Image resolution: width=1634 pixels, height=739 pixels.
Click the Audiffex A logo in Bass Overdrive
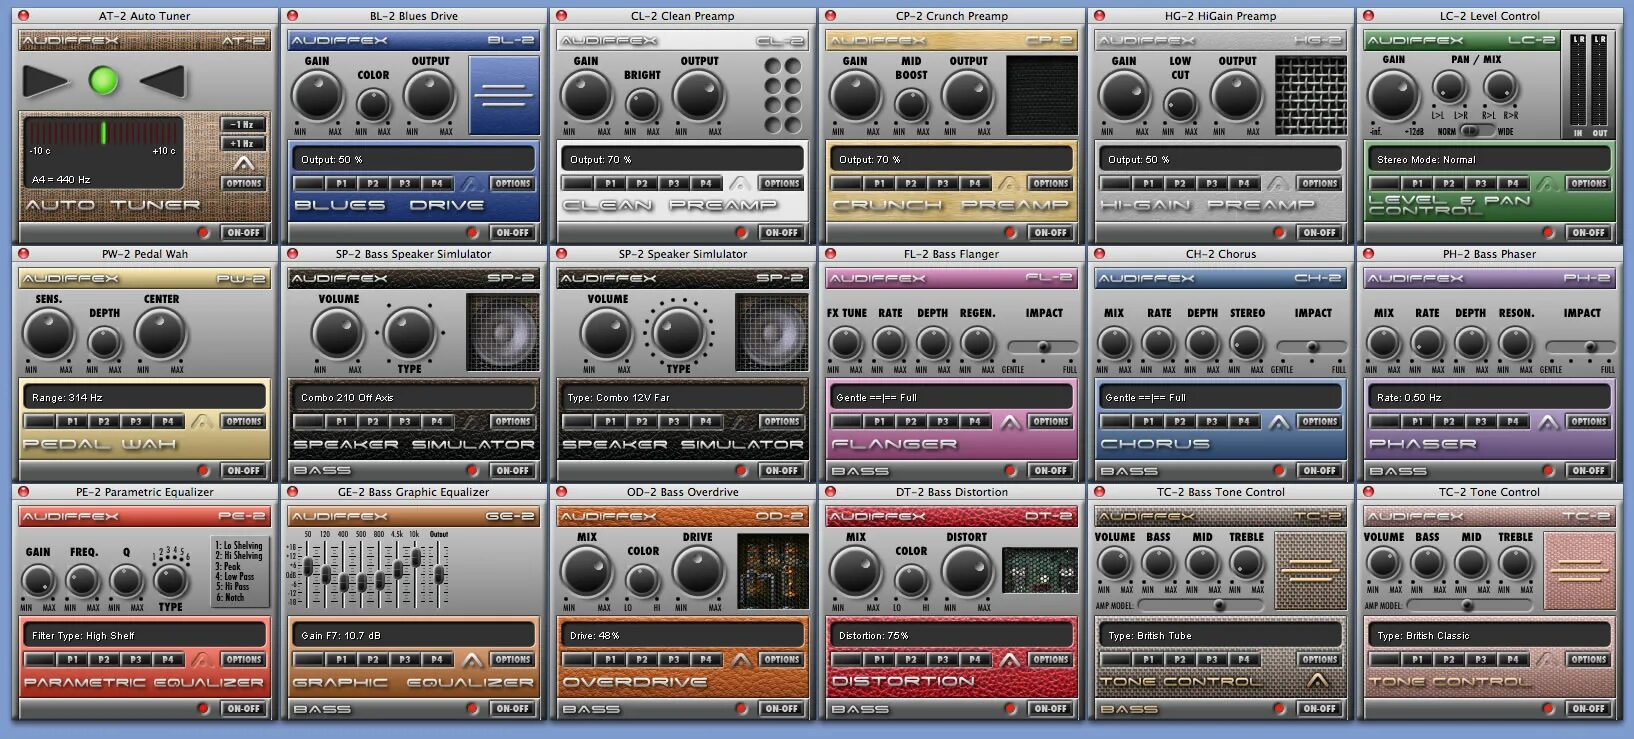(740, 660)
